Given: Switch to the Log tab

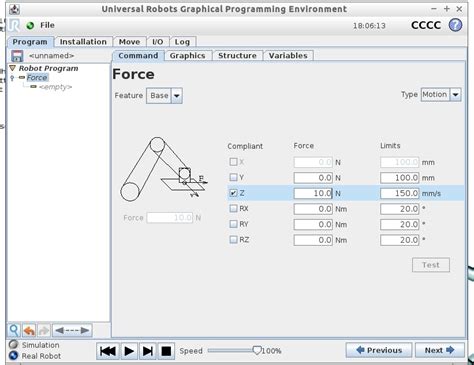Looking at the screenshot, I should click(x=182, y=42).
